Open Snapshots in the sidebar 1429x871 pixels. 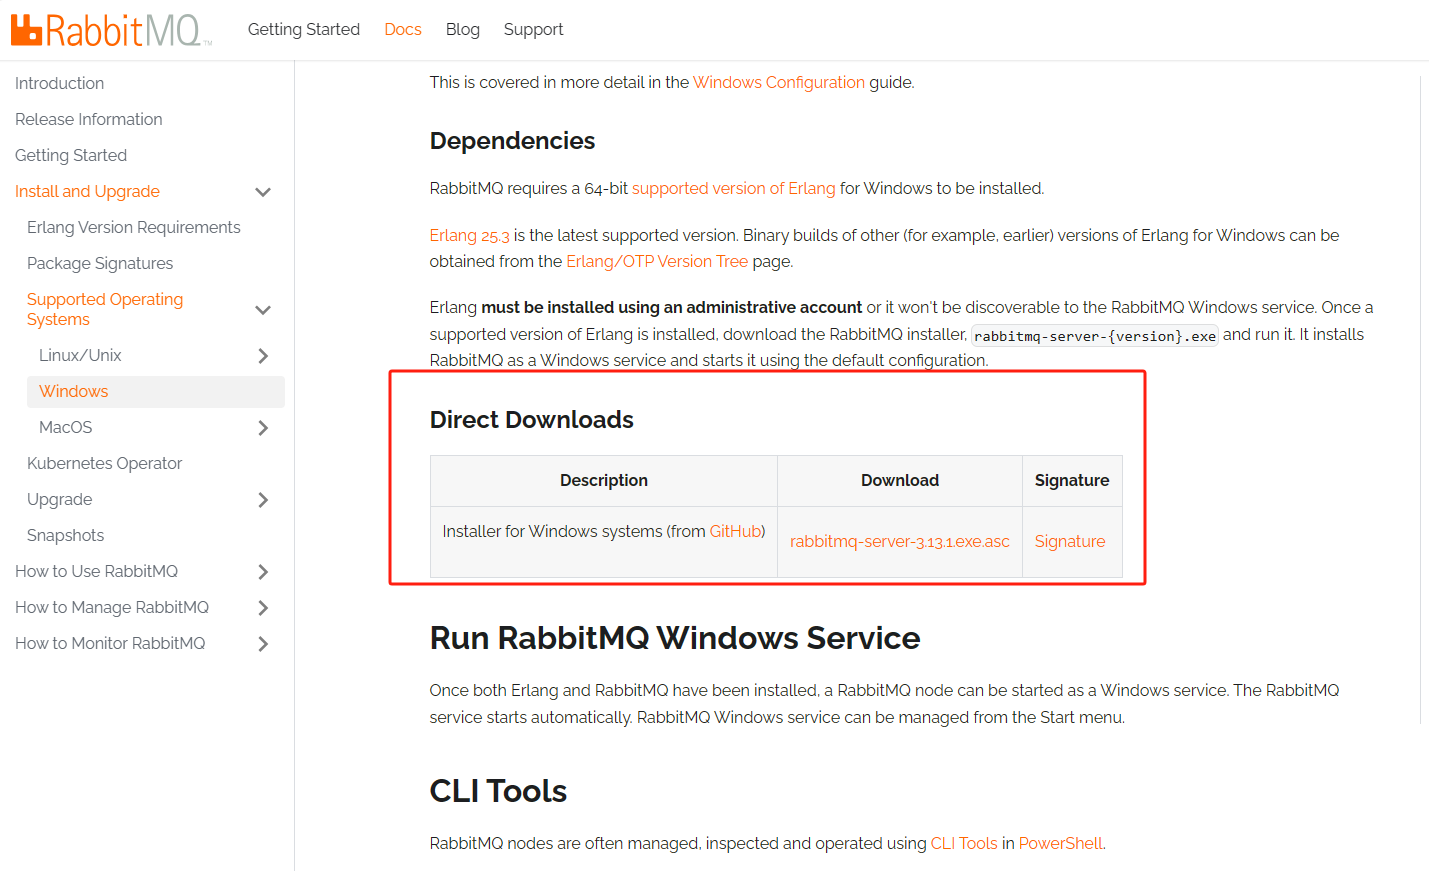click(66, 535)
